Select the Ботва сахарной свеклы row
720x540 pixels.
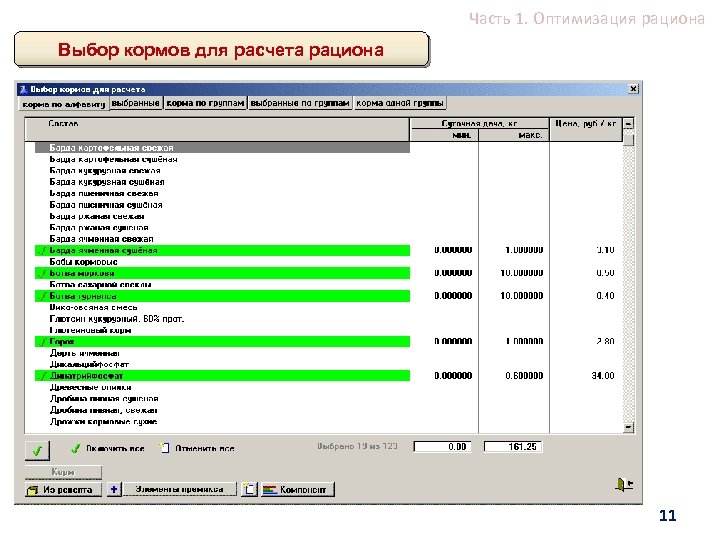(x=222, y=285)
